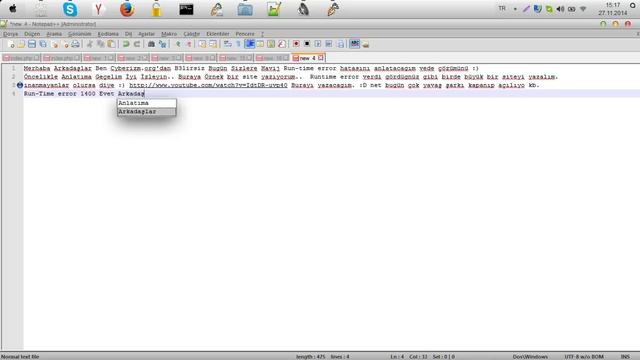The image size is (640, 360).
Task: Open the Makro menu
Action: click(x=169, y=34)
